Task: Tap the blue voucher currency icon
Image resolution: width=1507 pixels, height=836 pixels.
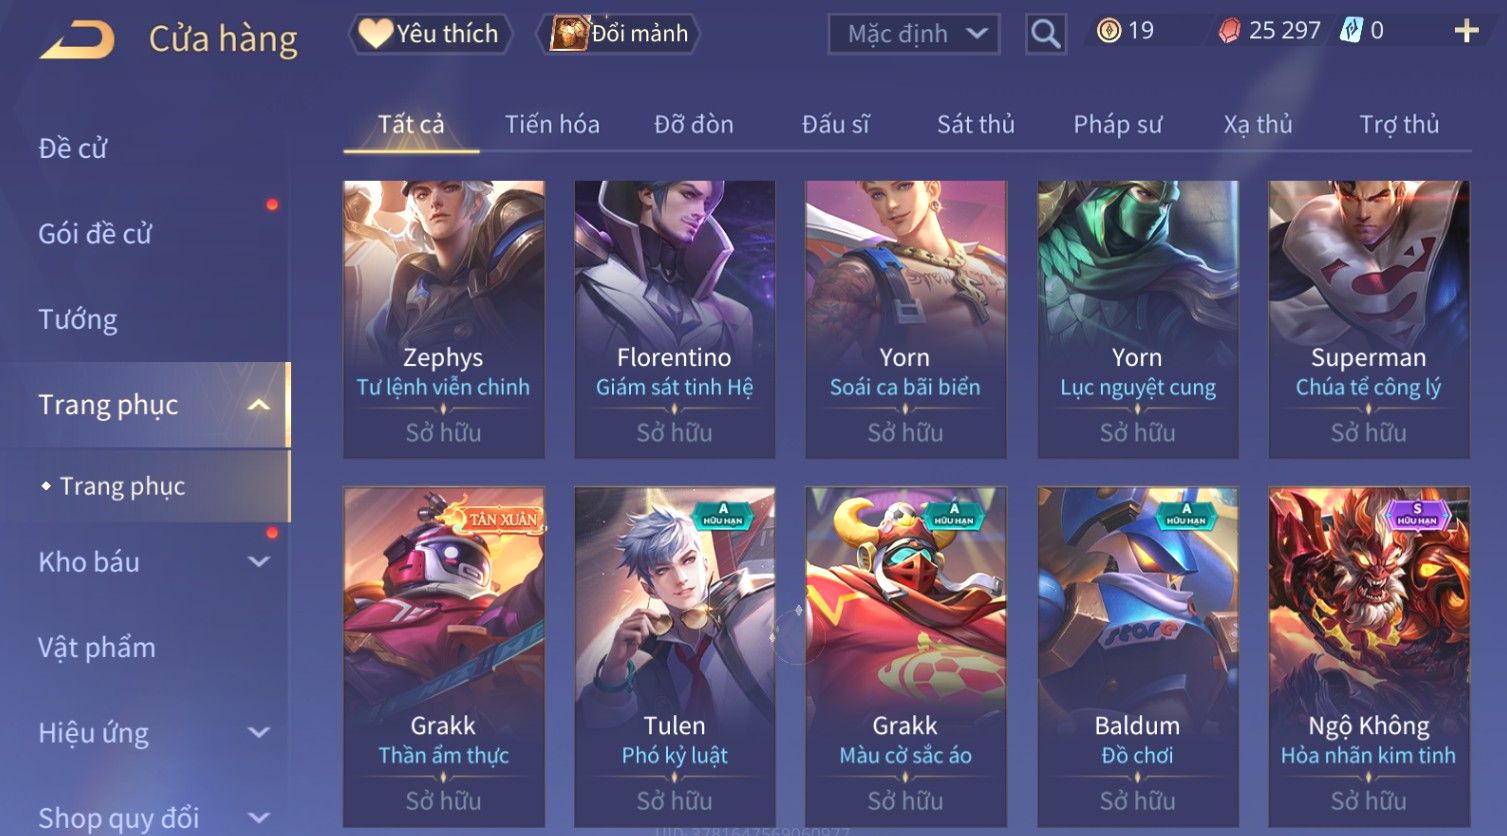Action: (1351, 31)
